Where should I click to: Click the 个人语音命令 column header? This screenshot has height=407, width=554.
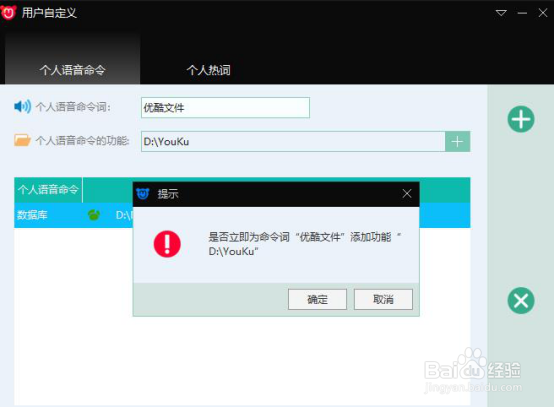[x=48, y=190]
